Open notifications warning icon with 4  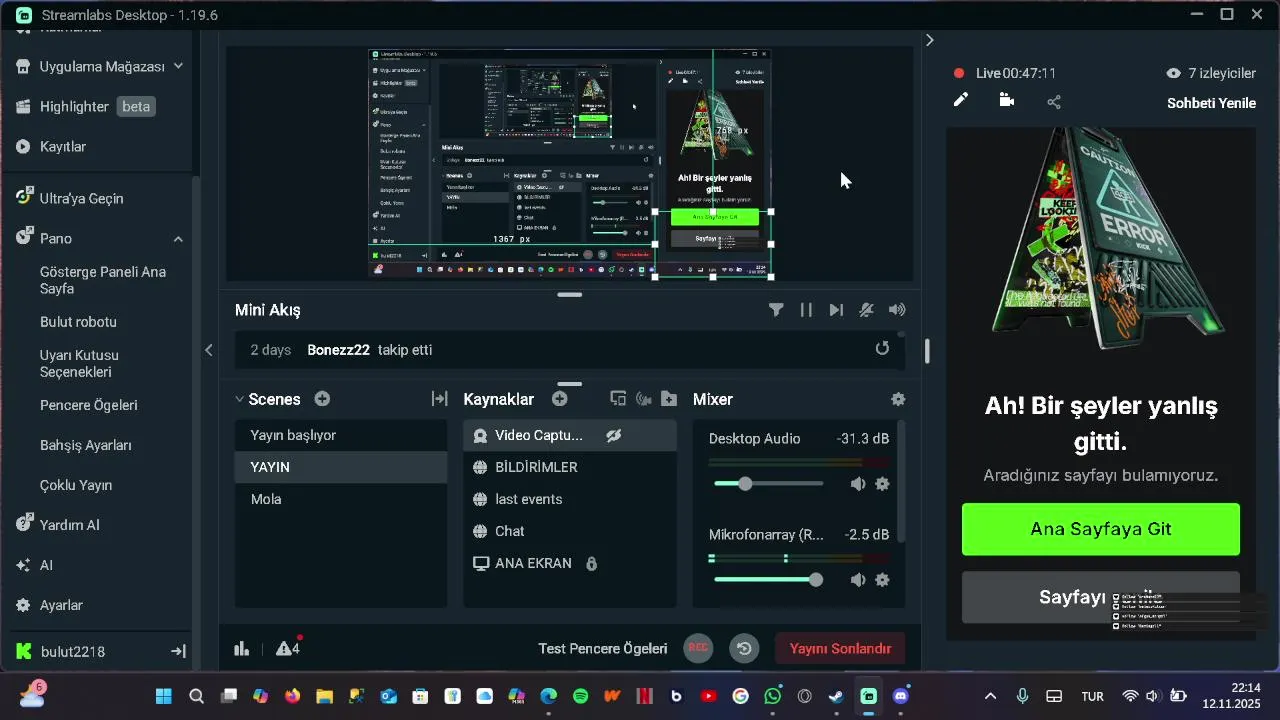(x=288, y=648)
